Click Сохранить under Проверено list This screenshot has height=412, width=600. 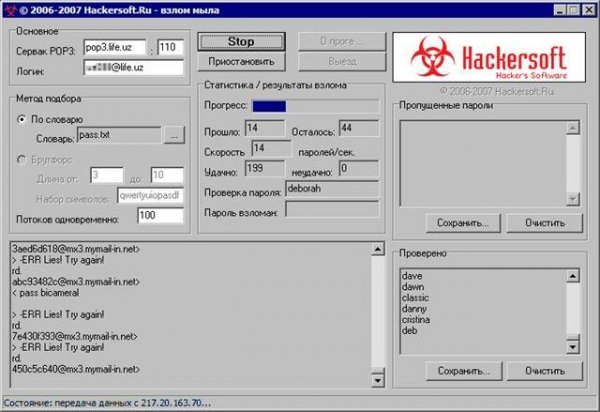click(463, 371)
